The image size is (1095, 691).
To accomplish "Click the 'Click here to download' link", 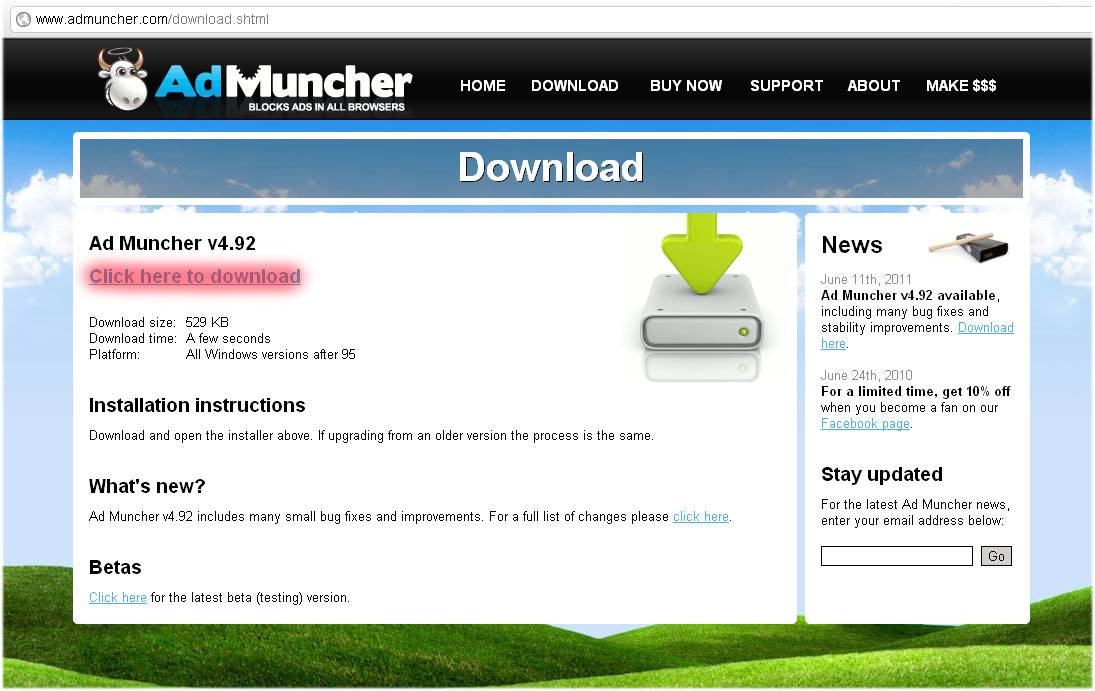I will [x=195, y=277].
